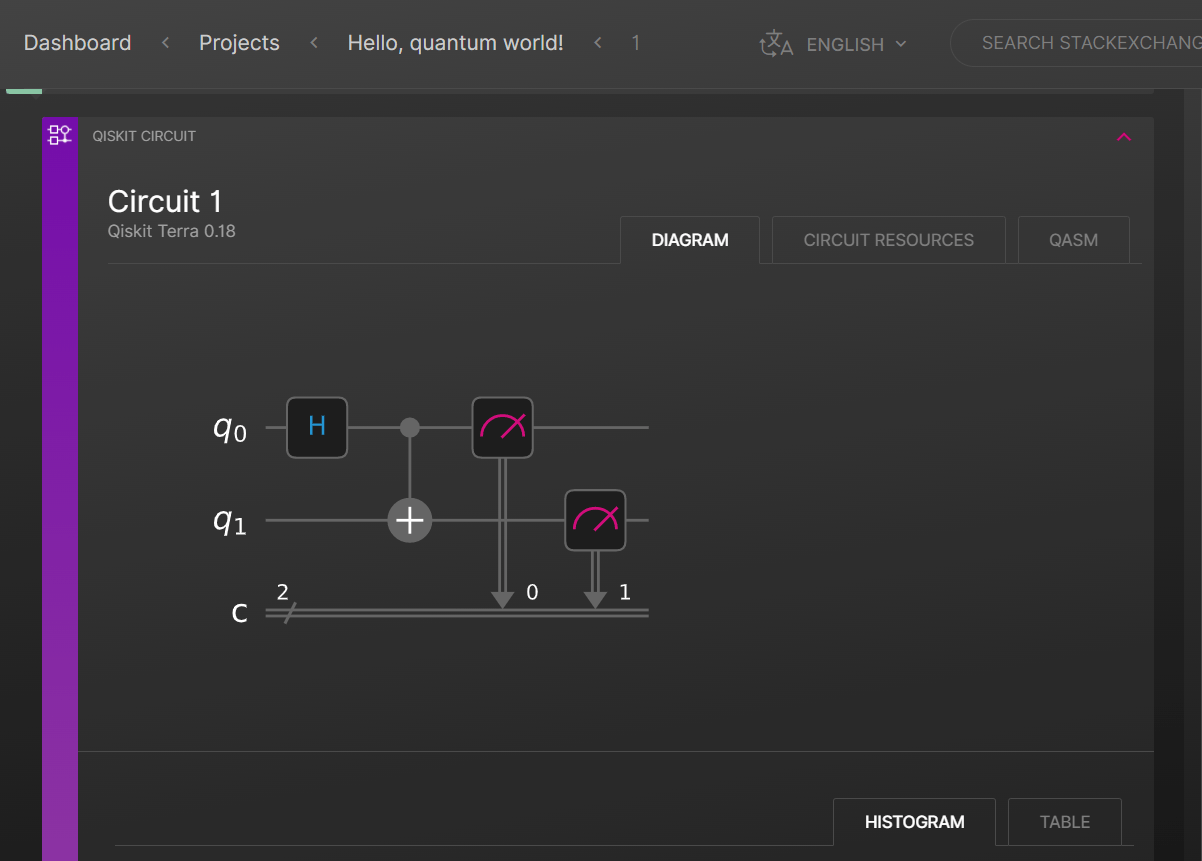
Task: Click the chevron before Hello, quantum world!
Action: point(314,43)
